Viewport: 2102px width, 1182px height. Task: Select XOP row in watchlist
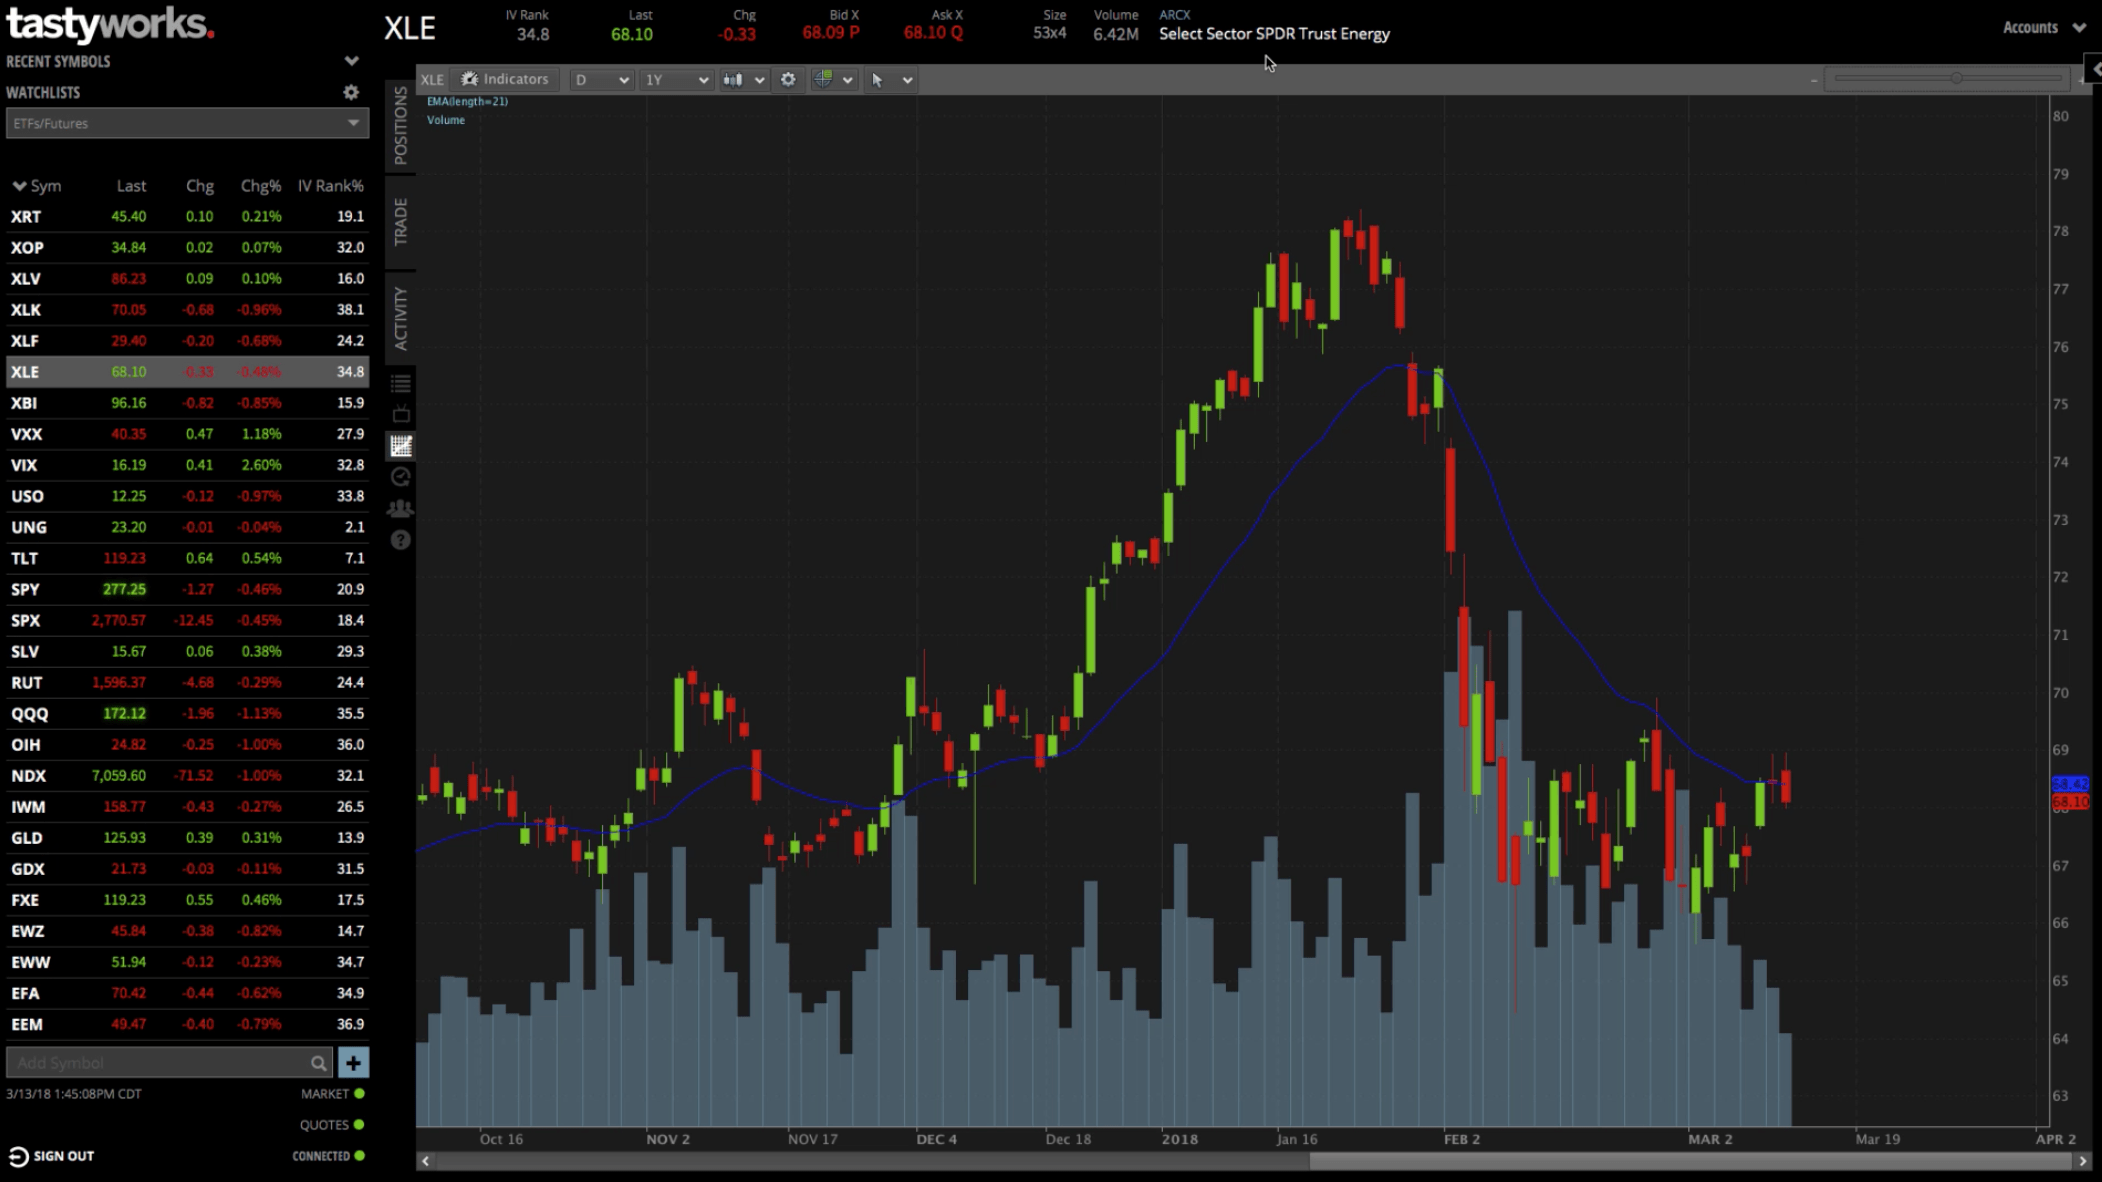point(187,247)
